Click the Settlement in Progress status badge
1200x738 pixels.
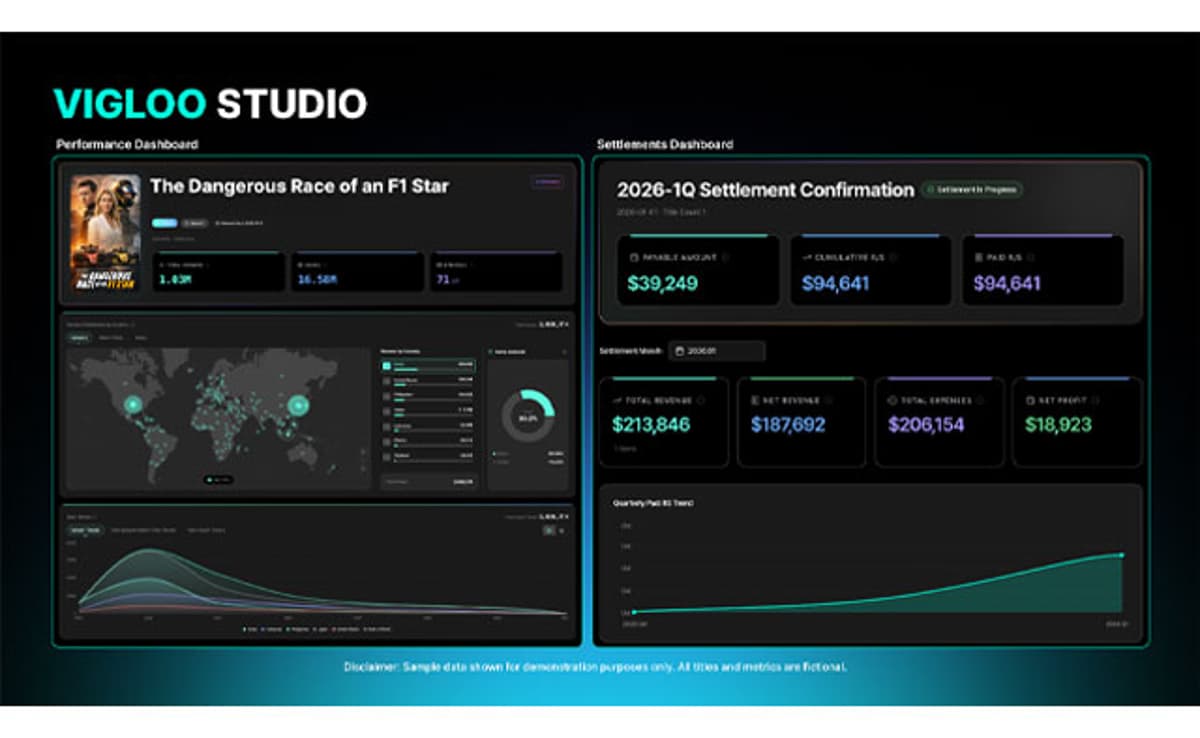970,189
